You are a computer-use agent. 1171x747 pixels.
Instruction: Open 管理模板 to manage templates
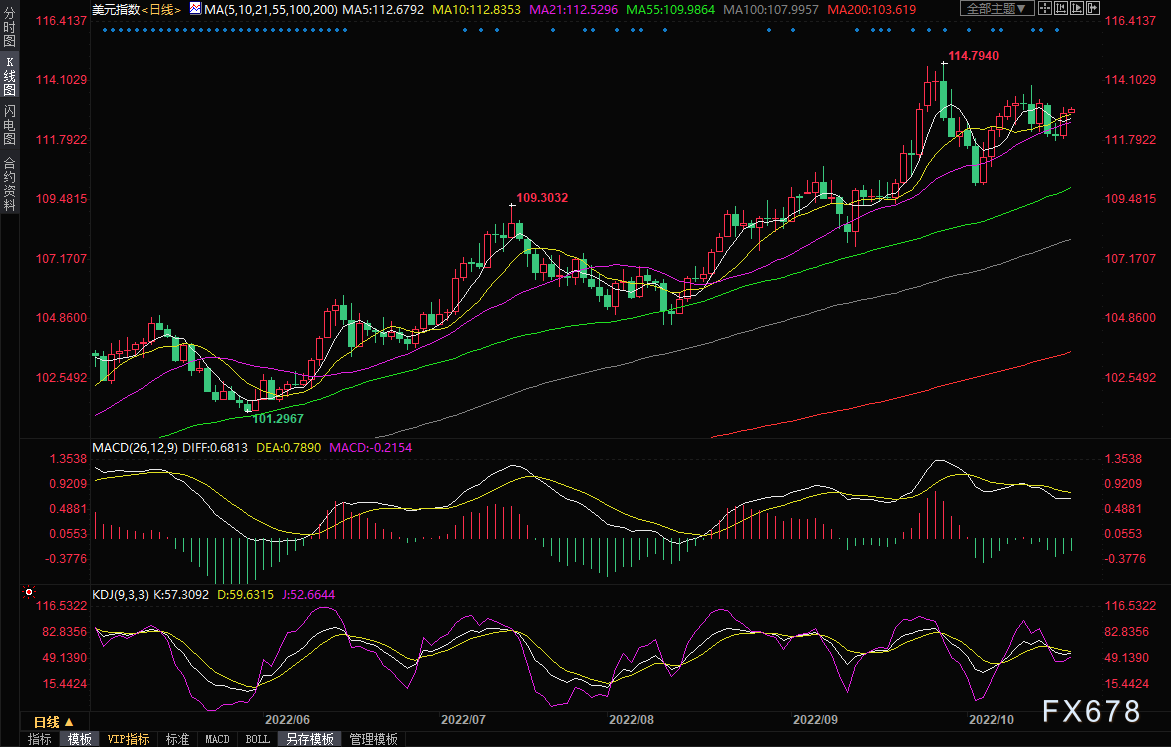click(x=373, y=739)
